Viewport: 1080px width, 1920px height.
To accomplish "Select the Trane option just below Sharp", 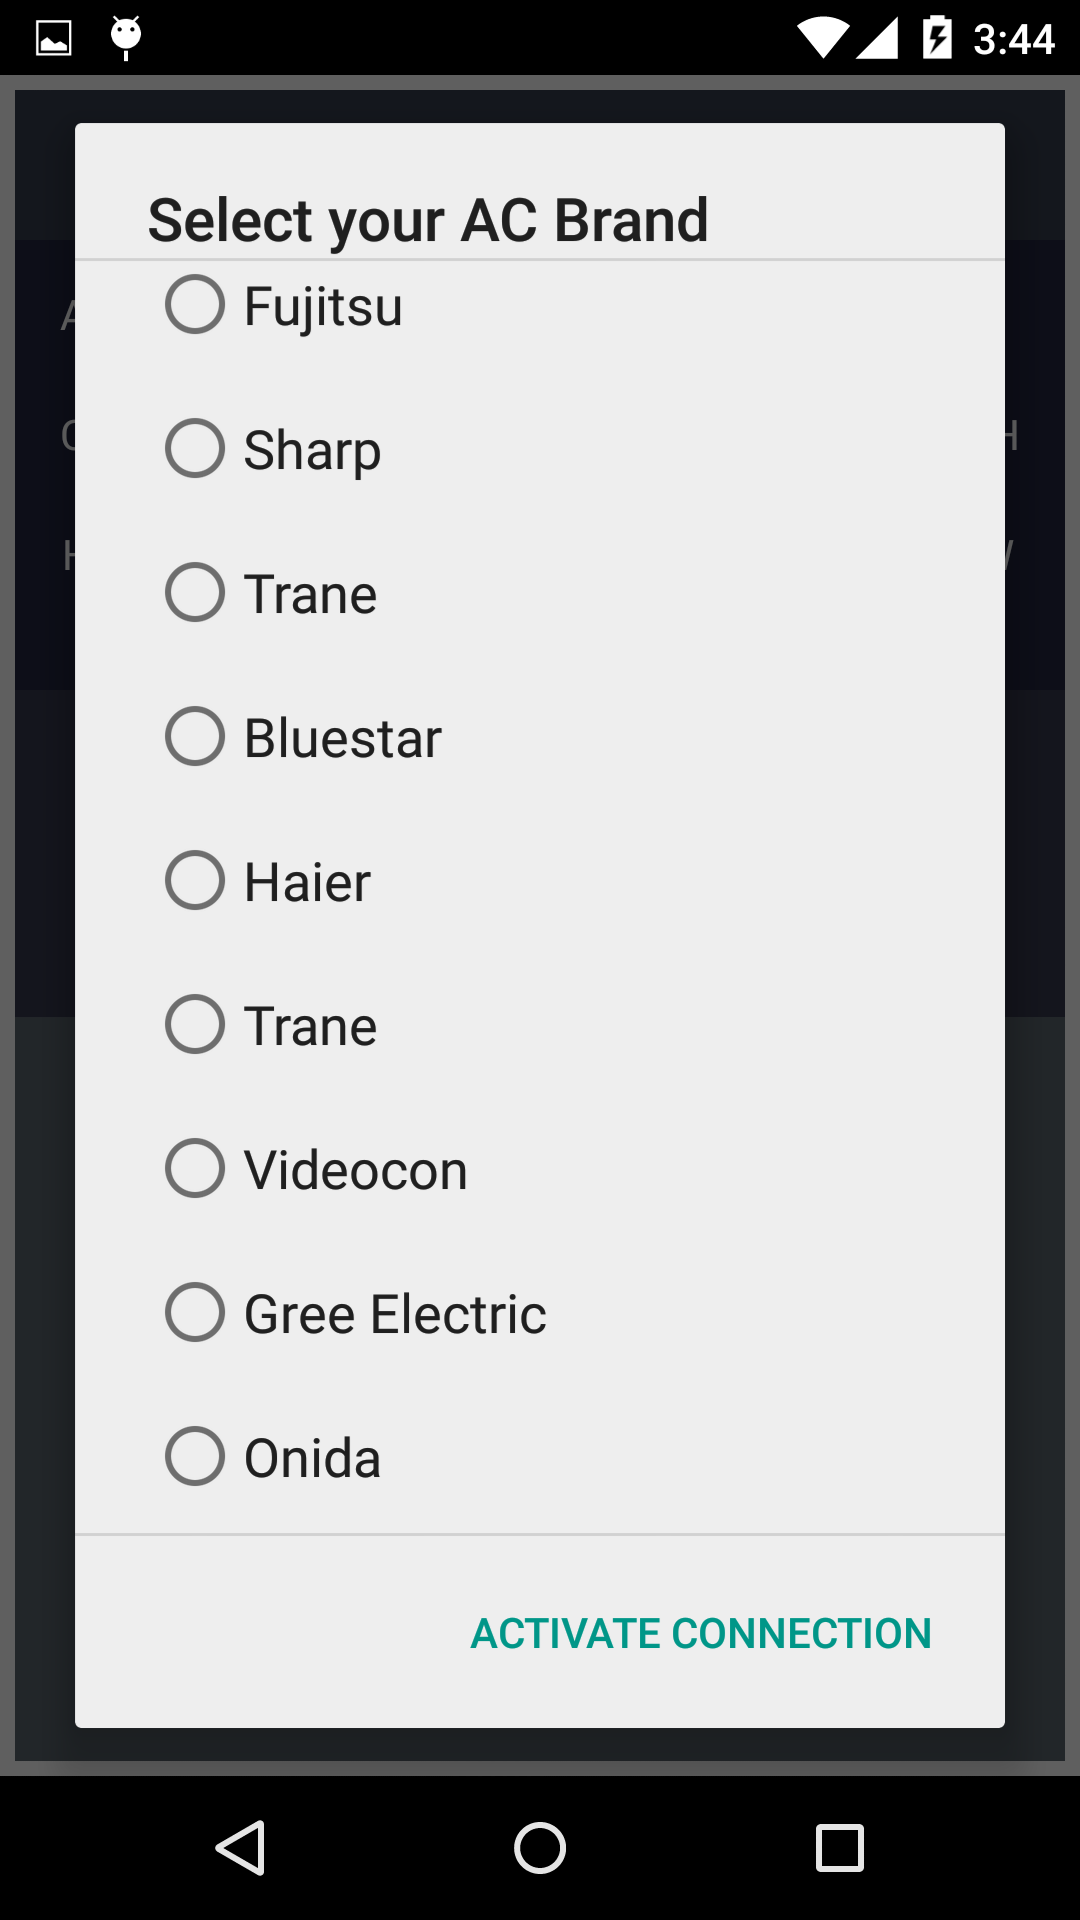I will click(195, 593).
